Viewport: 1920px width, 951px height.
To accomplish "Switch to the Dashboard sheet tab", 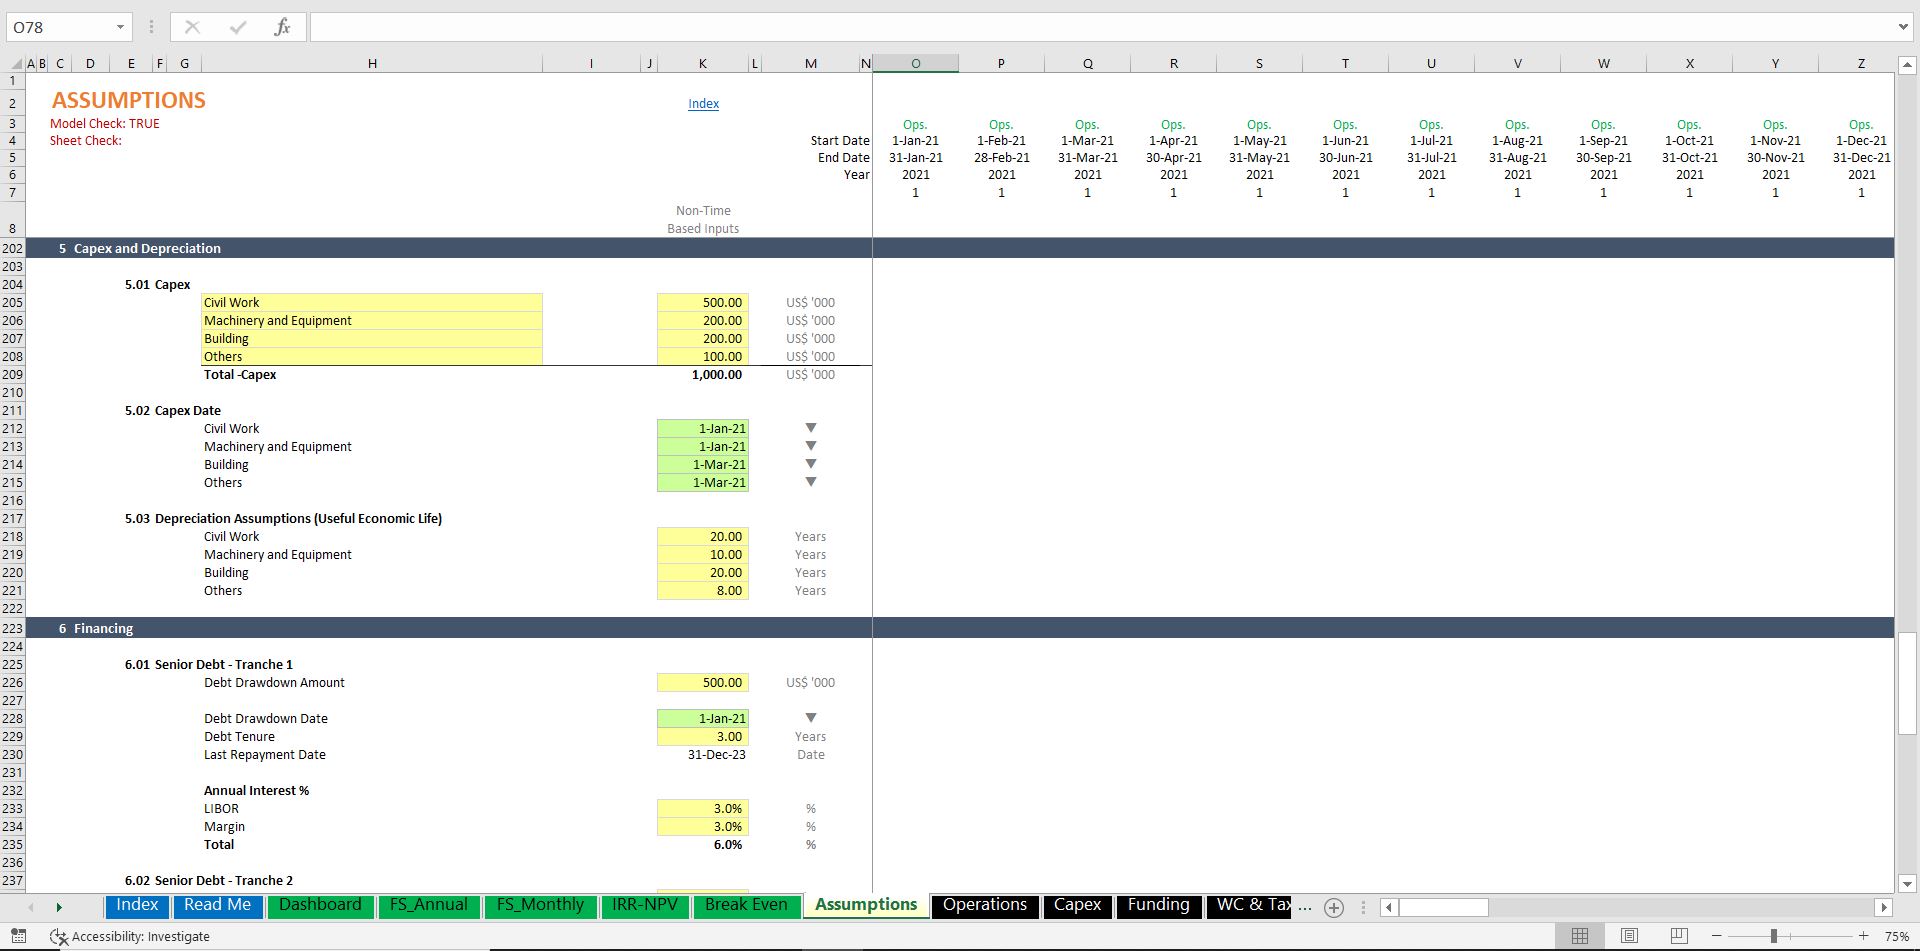I will (320, 905).
